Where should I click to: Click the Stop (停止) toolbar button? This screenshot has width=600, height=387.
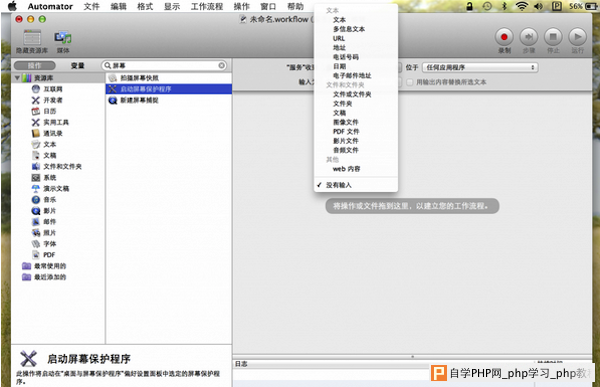(x=553, y=37)
